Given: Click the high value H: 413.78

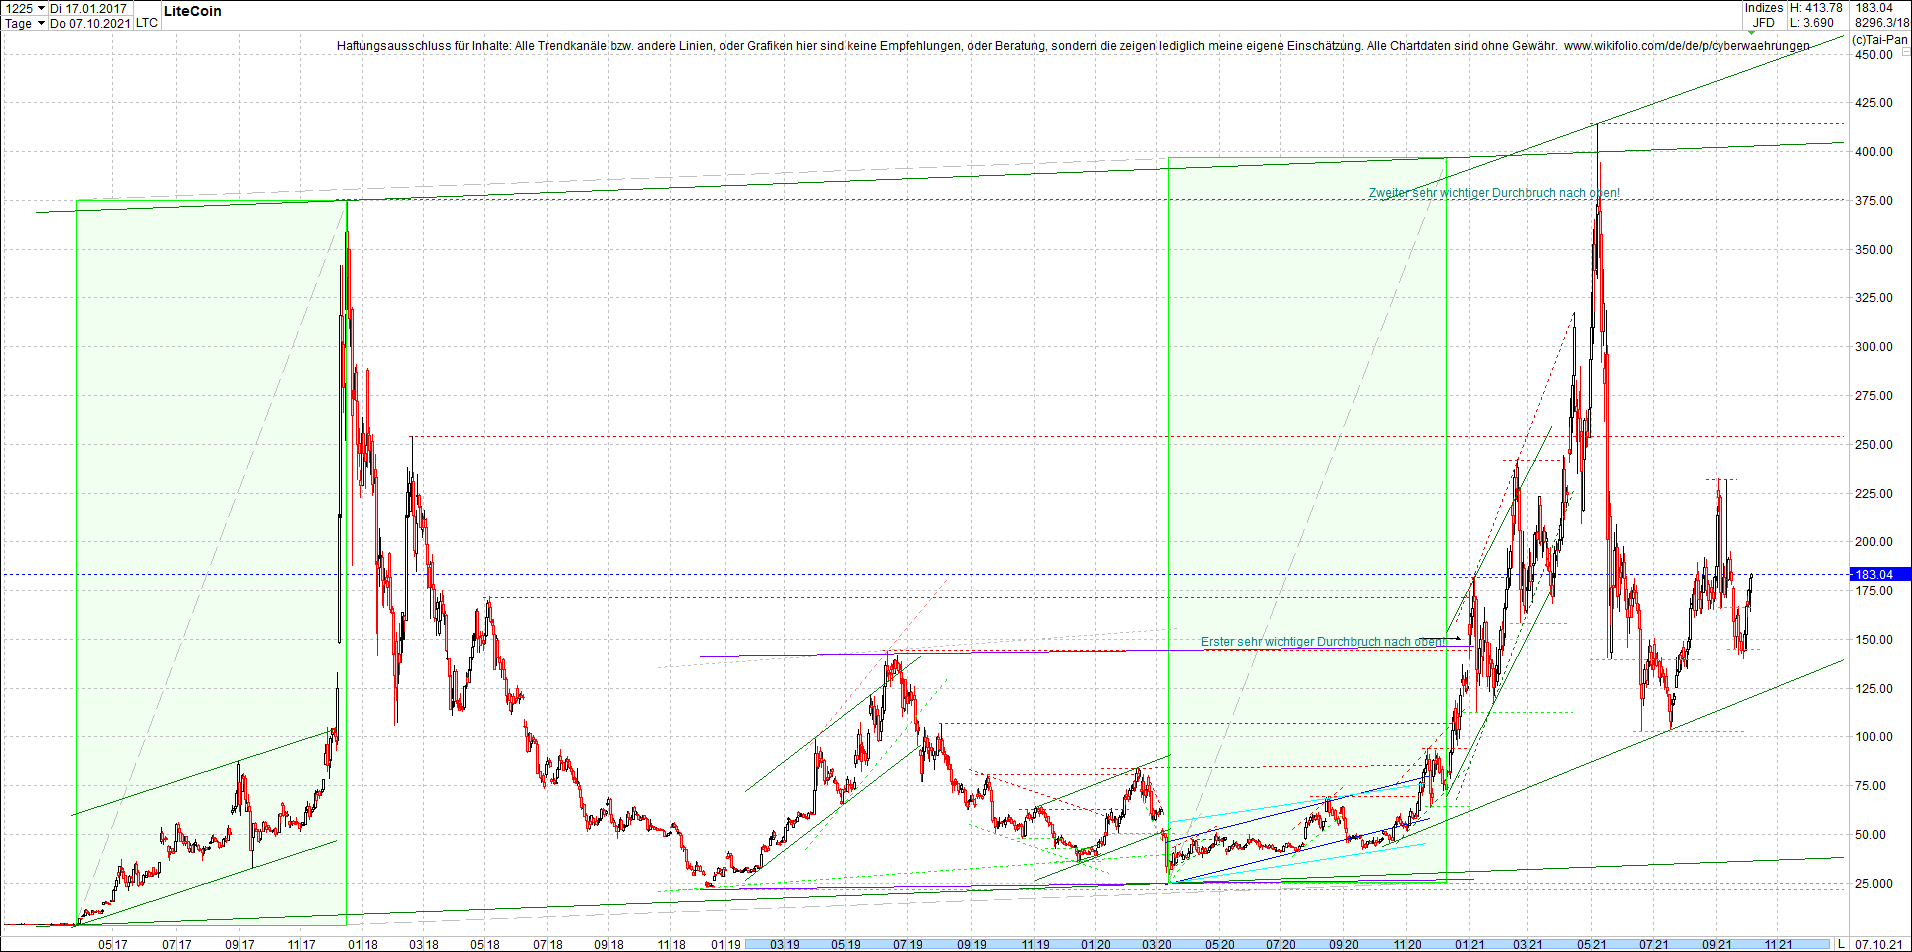Looking at the screenshot, I should [1816, 8].
